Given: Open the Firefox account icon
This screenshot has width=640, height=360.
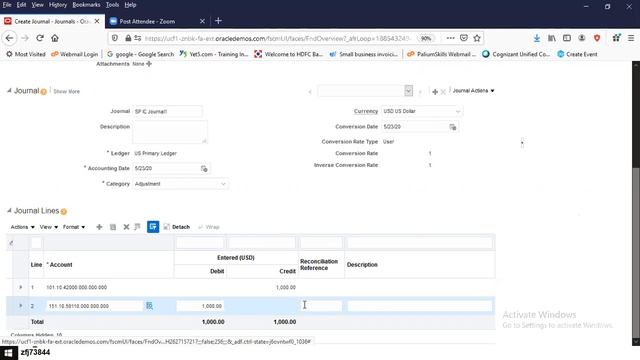Looking at the screenshot, I should [582, 38].
